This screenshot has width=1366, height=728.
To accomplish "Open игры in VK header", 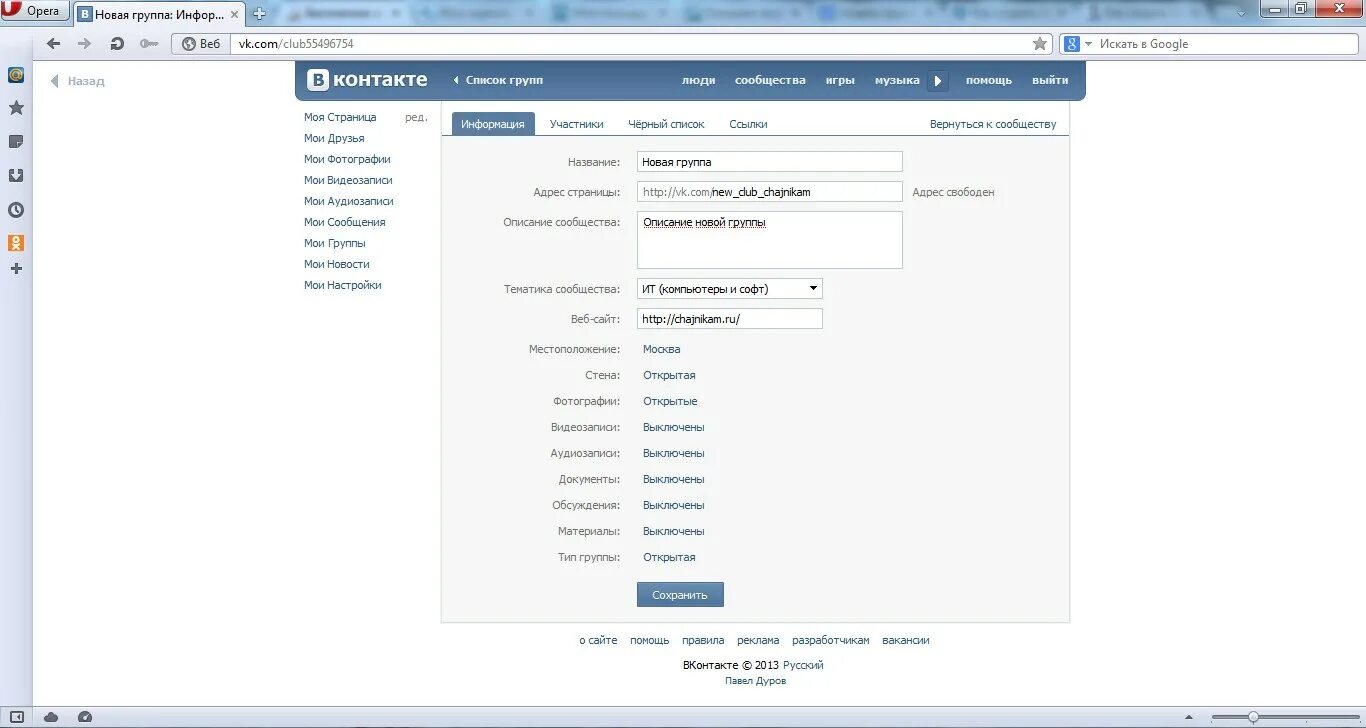I will point(840,80).
